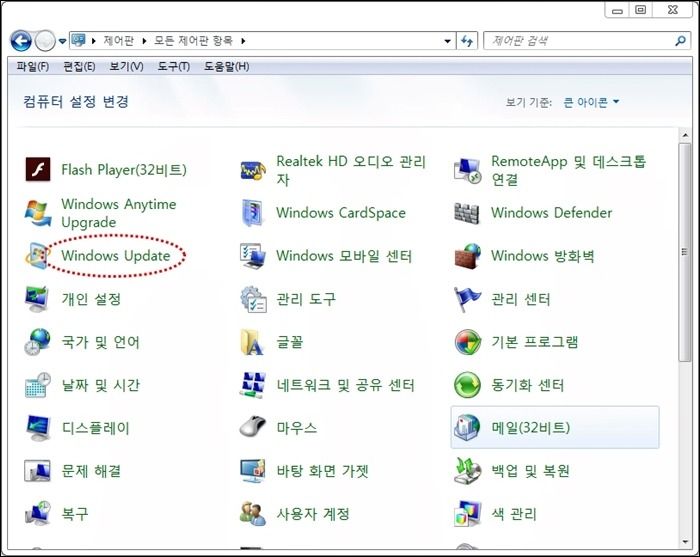The width and height of the screenshot is (700, 557).
Task: Open the Flash Player(32비트) icon
Action: pyautogui.click(x=38, y=170)
